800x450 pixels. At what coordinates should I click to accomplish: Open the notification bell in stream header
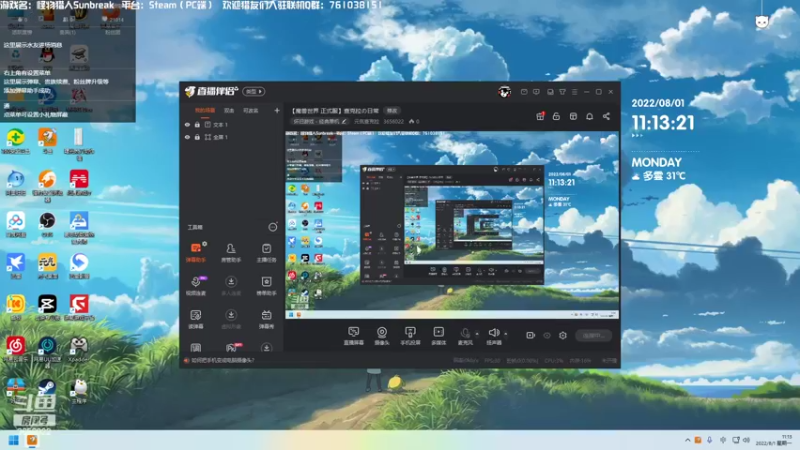point(589,116)
